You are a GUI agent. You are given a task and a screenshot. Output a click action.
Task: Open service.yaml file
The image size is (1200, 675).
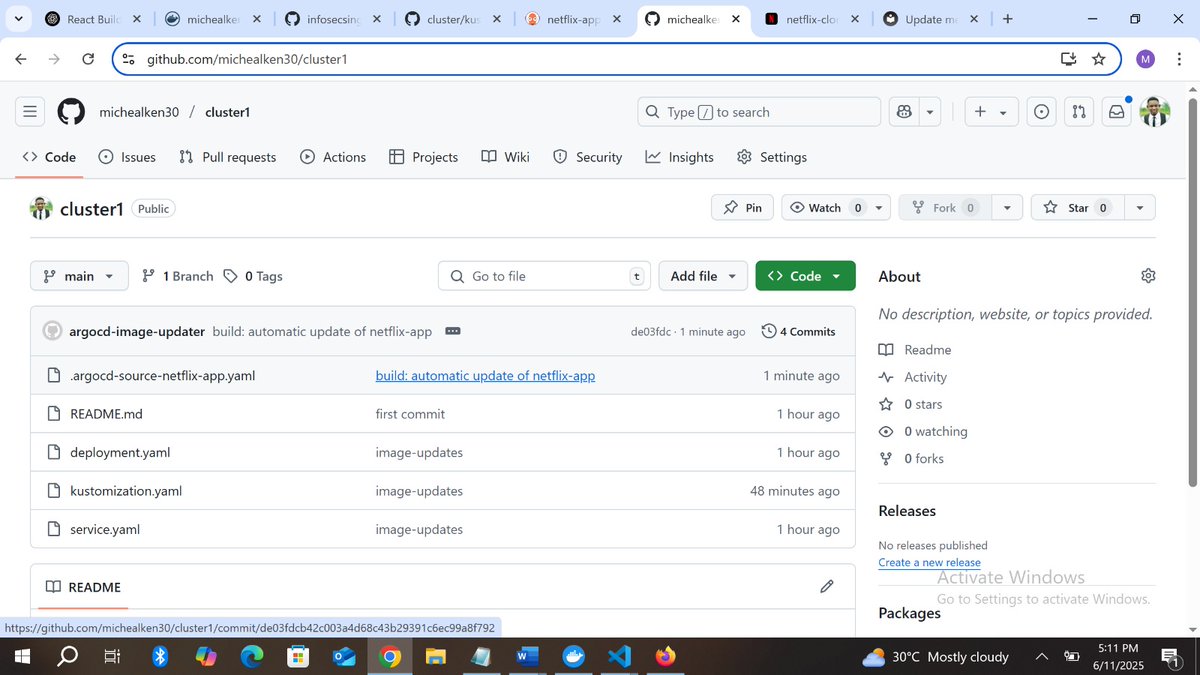pyautogui.click(x=105, y=529)
